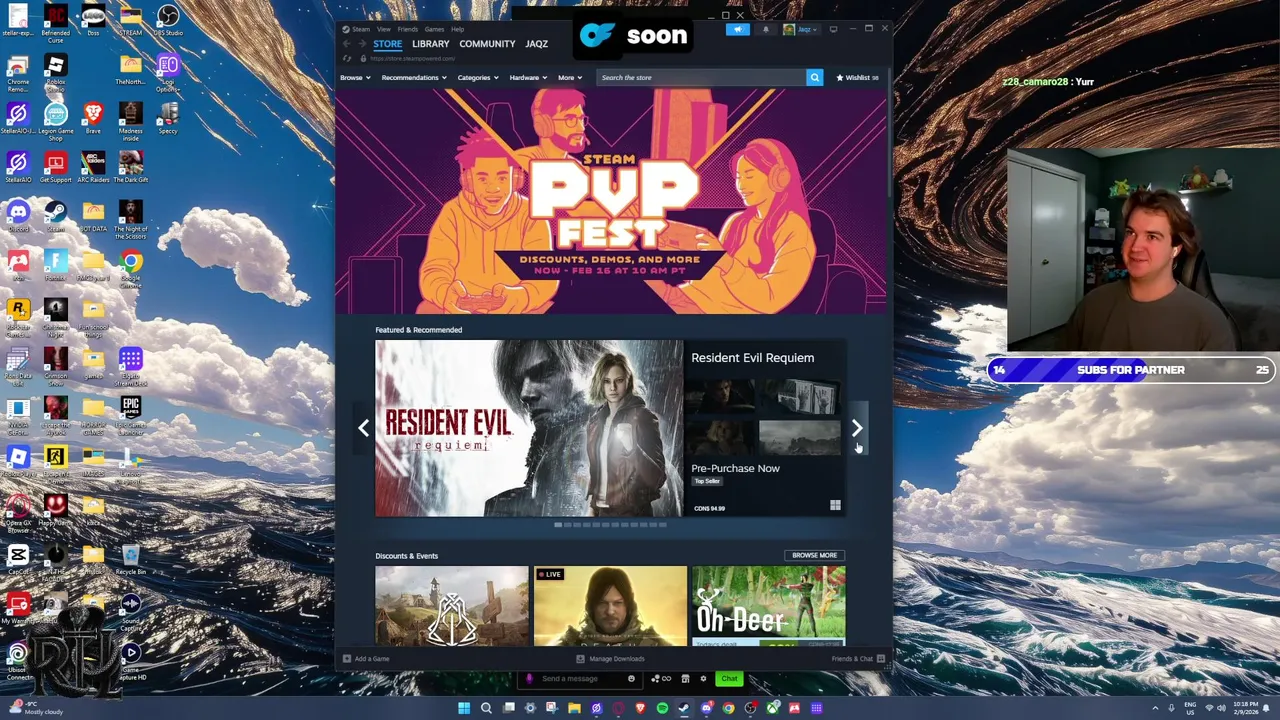The image size is (1280, 720).
Task: Show the next featured game carousel arrow
Action: point(857,428)
